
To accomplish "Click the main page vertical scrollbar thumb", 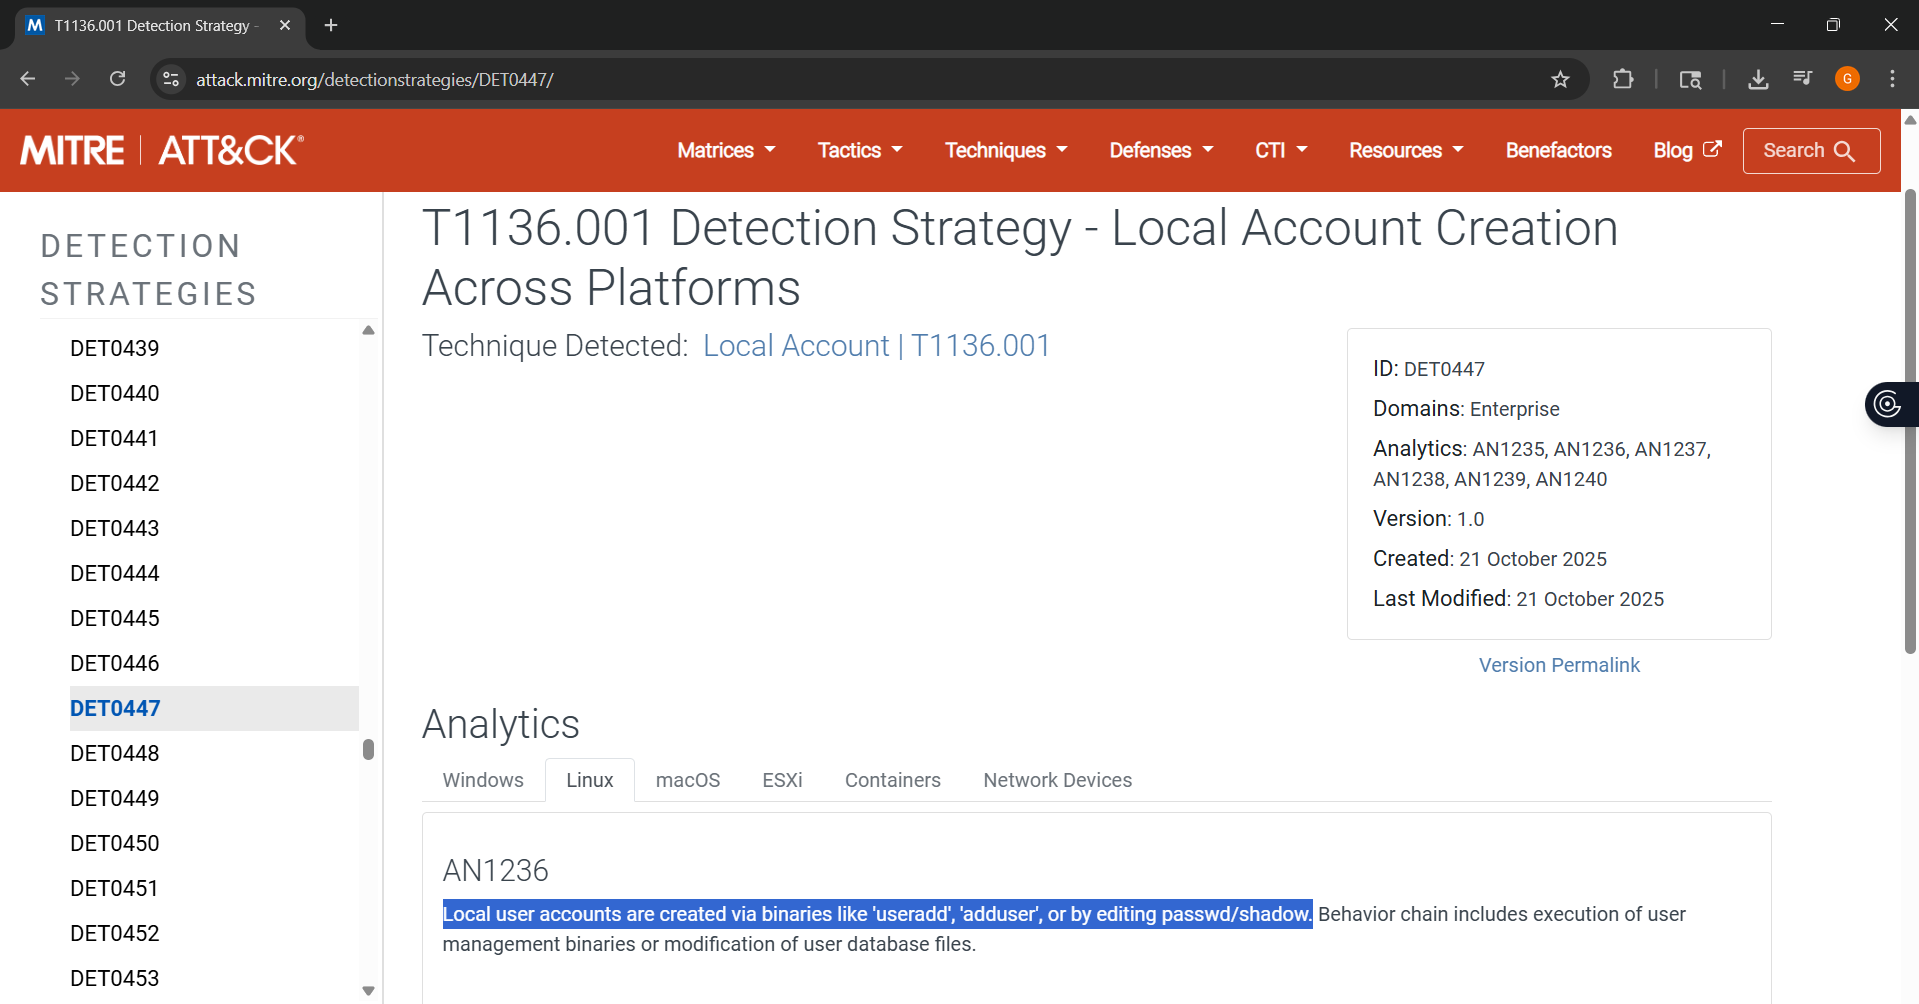I will (x=1910, y=420).
